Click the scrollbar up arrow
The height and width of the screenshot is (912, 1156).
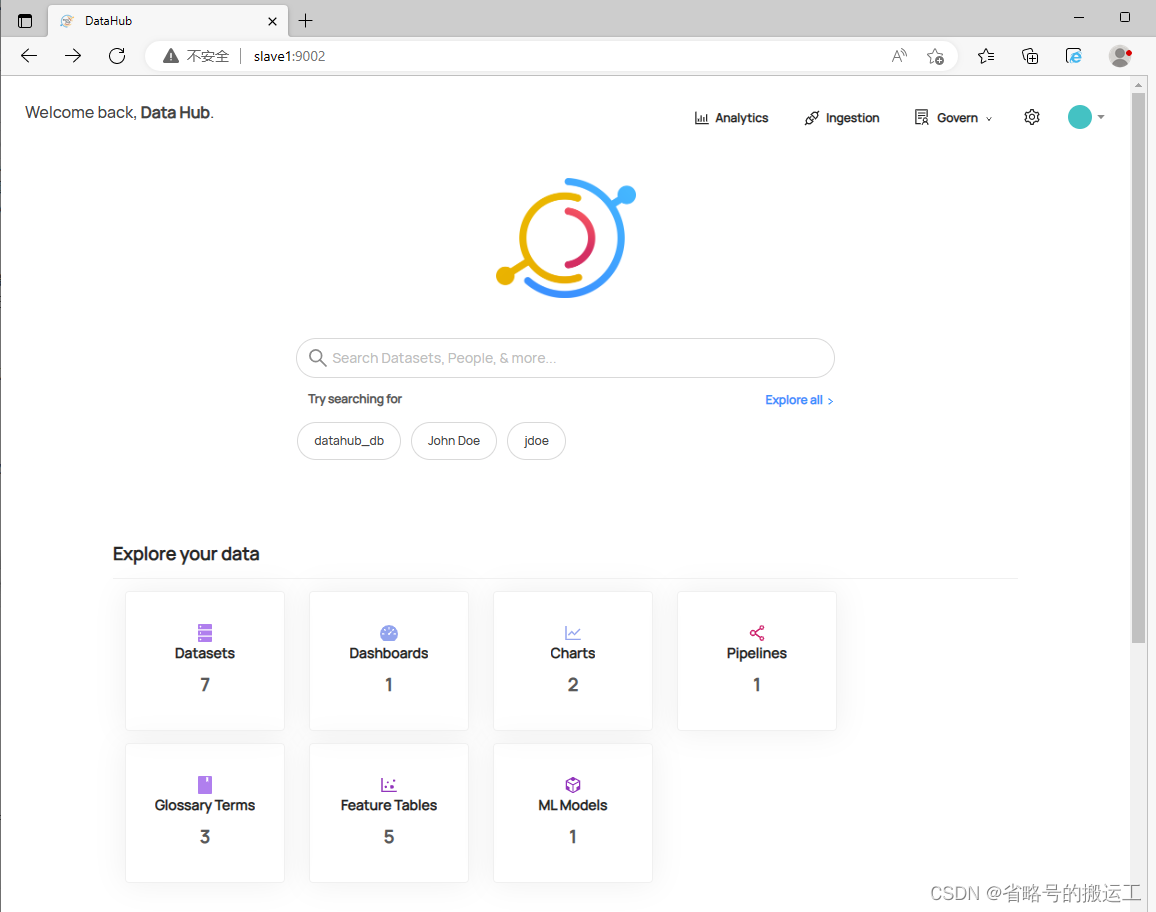point(1138,84)
